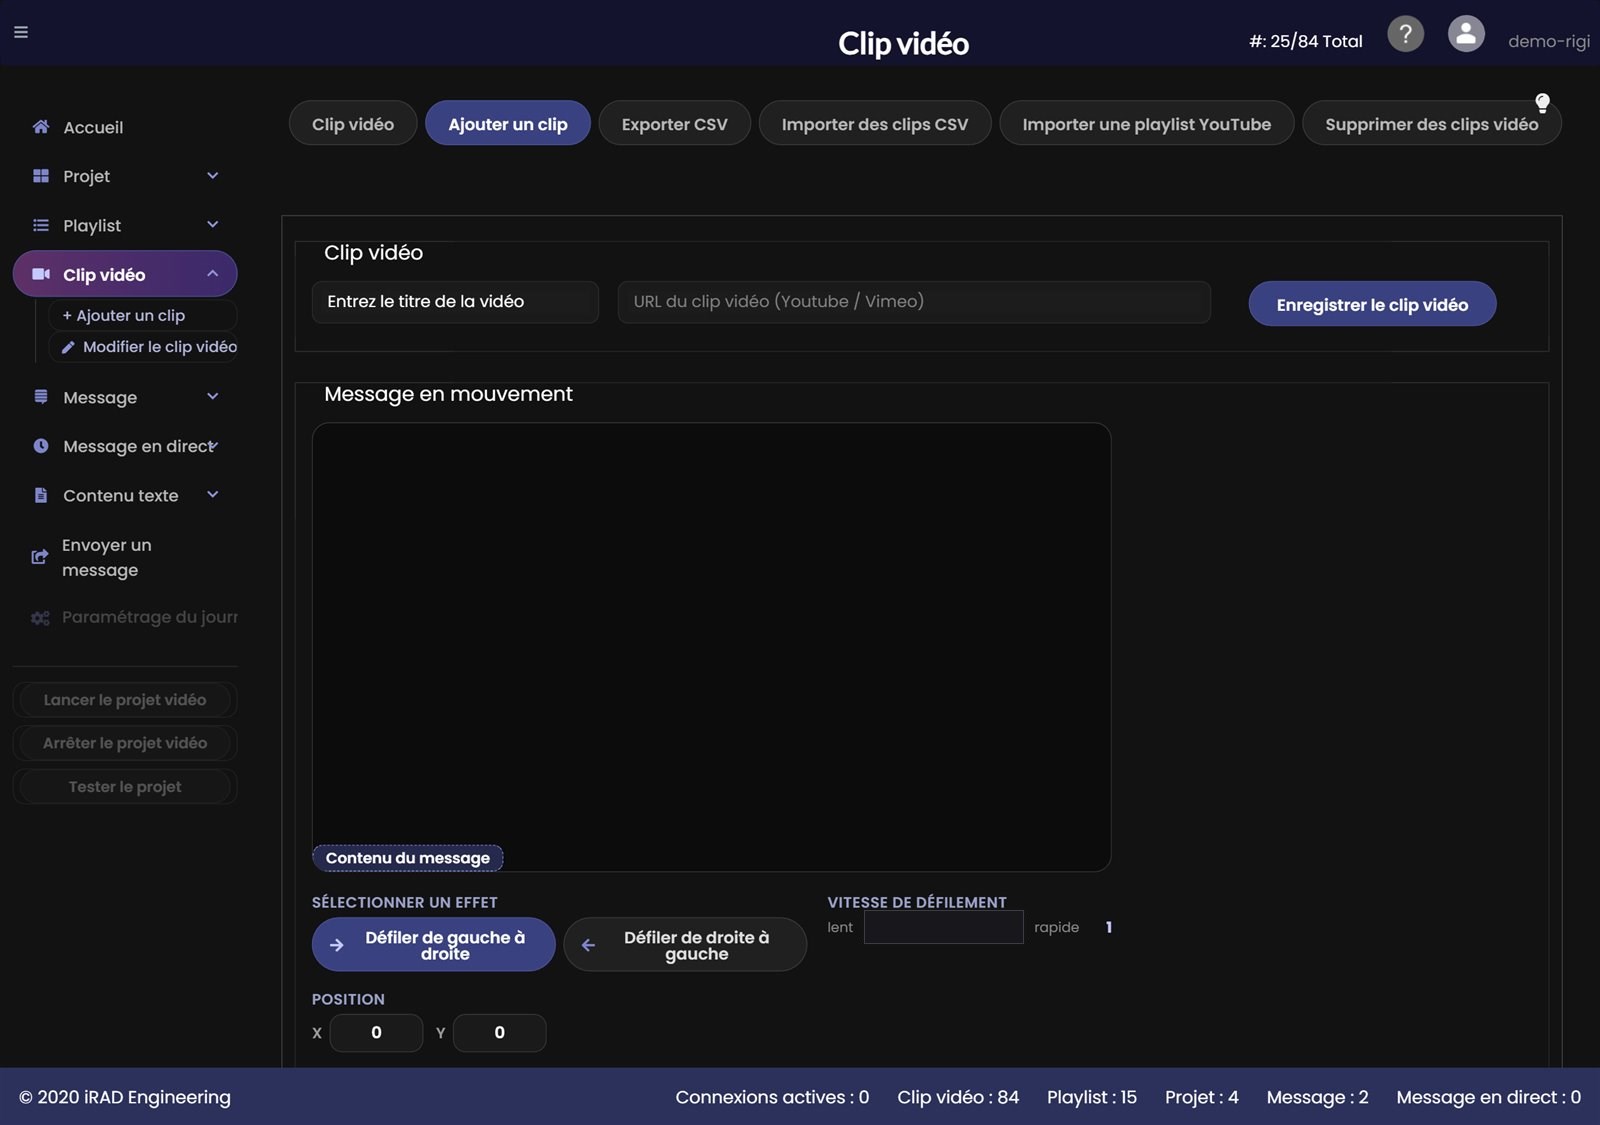Screen dimensions: 1600x1125
Task: Click the video title input field
Action: pyautogui.click(x=455, y=302)
